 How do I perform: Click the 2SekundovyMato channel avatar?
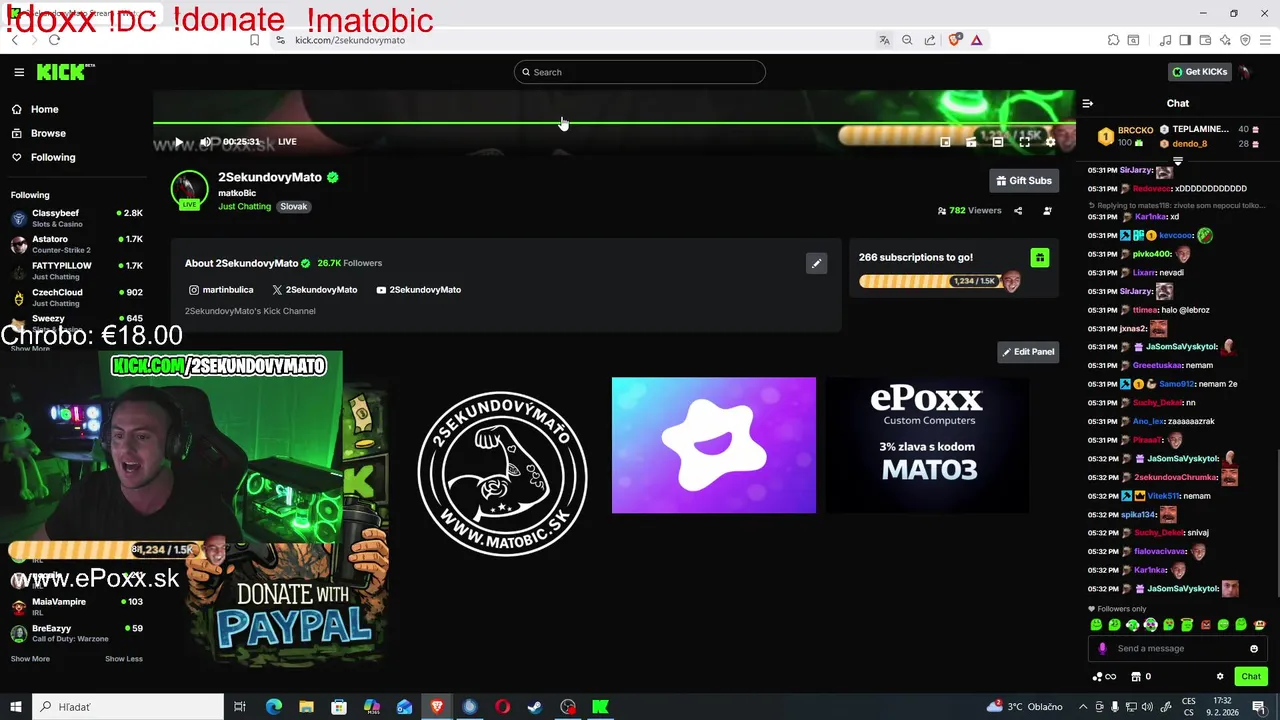point(189,190)
